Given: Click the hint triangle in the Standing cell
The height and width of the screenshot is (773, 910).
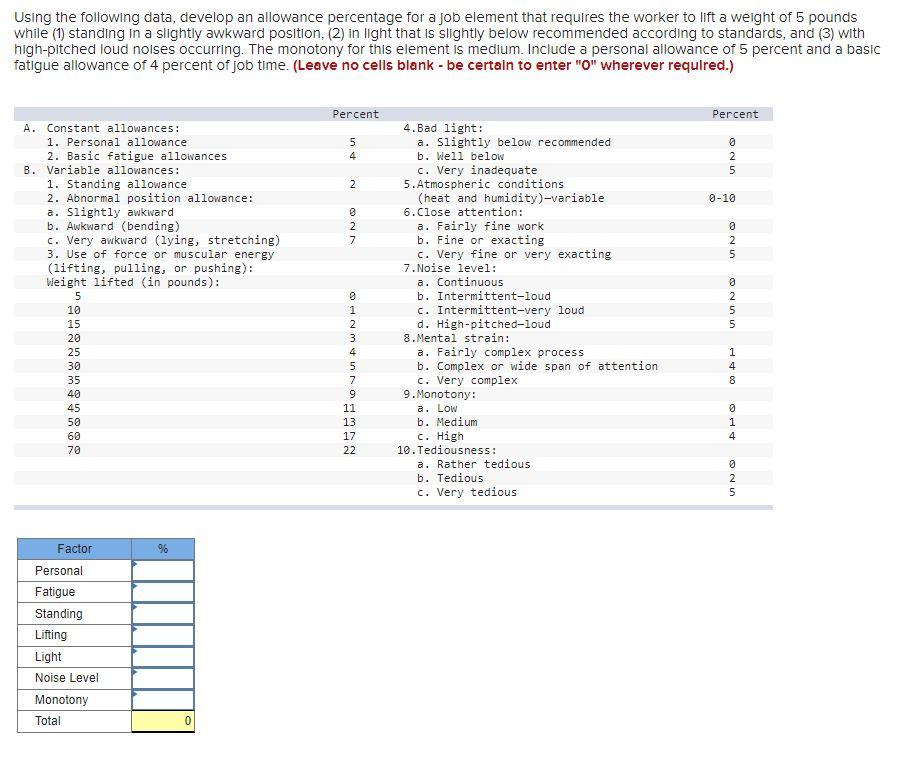Looking at the screenshot, I should 135,609.
